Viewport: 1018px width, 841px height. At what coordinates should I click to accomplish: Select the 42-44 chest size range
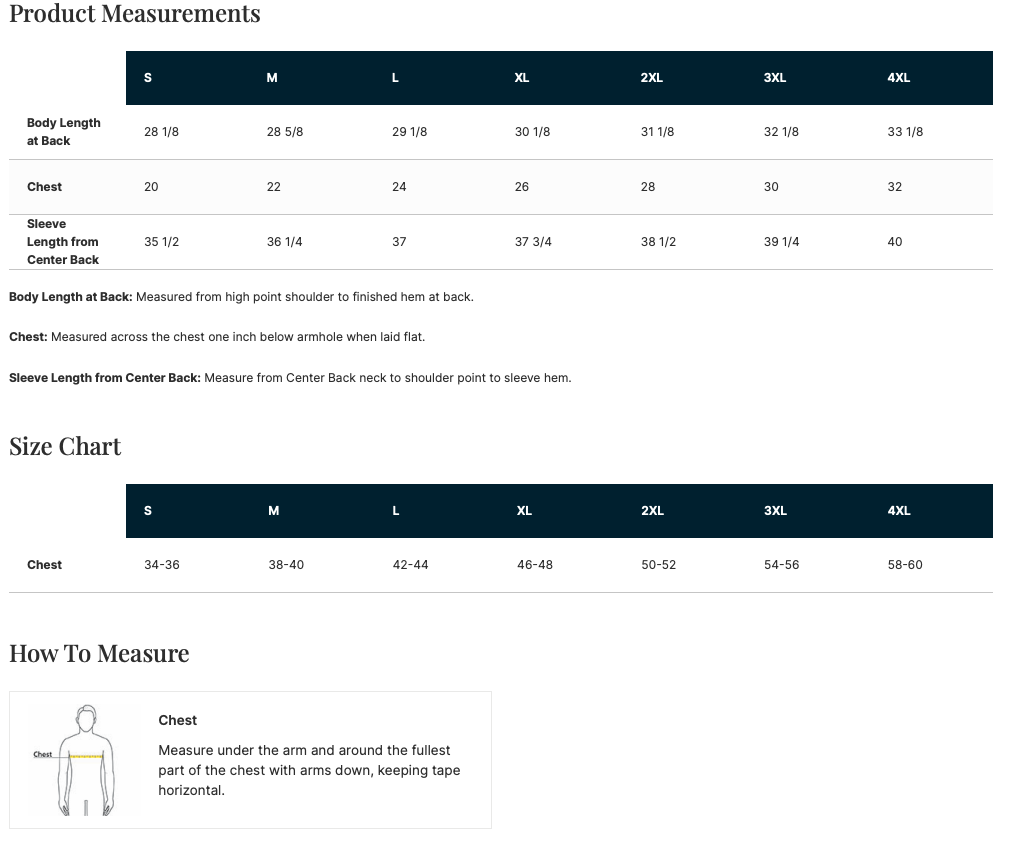tap(410, 565)
